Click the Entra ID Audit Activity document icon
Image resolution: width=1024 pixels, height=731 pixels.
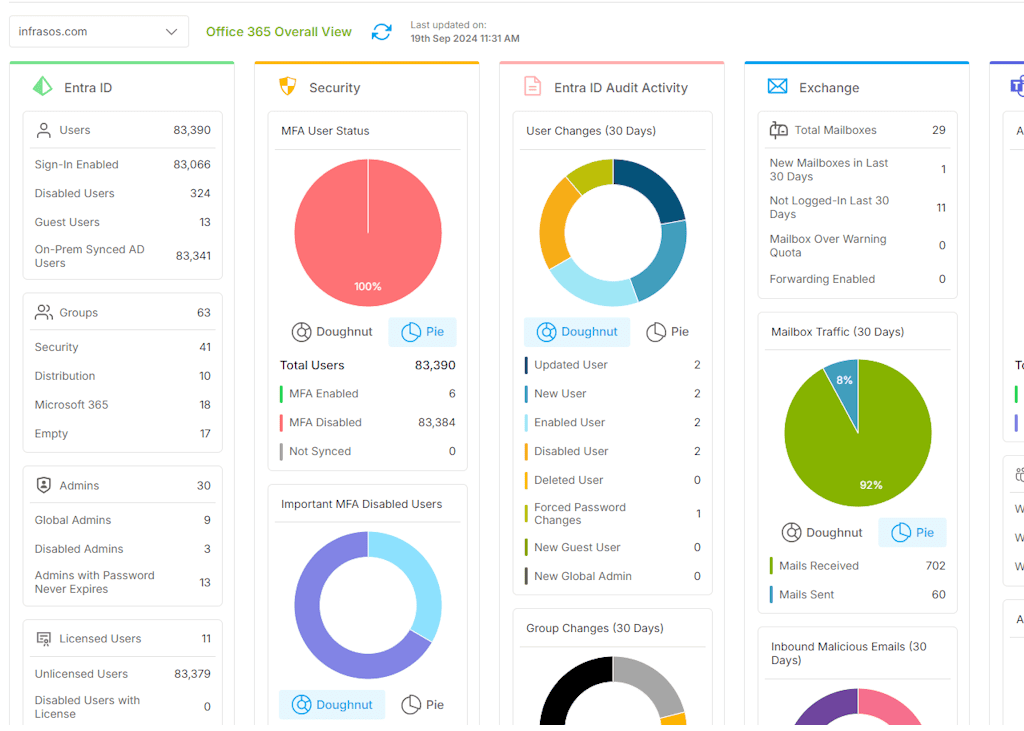[533, 87]
